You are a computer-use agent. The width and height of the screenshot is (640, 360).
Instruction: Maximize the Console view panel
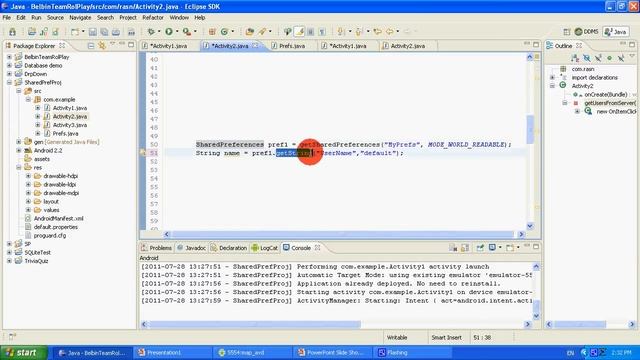(536, 247)
